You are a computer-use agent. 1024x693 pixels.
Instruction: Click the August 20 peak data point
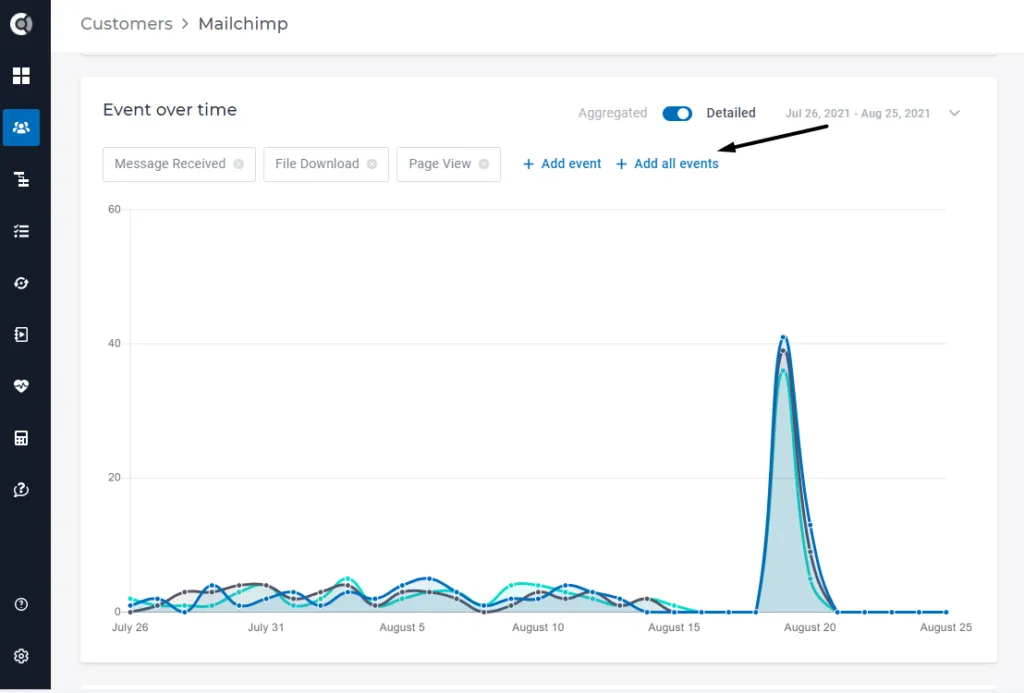[x=783, y=337]
